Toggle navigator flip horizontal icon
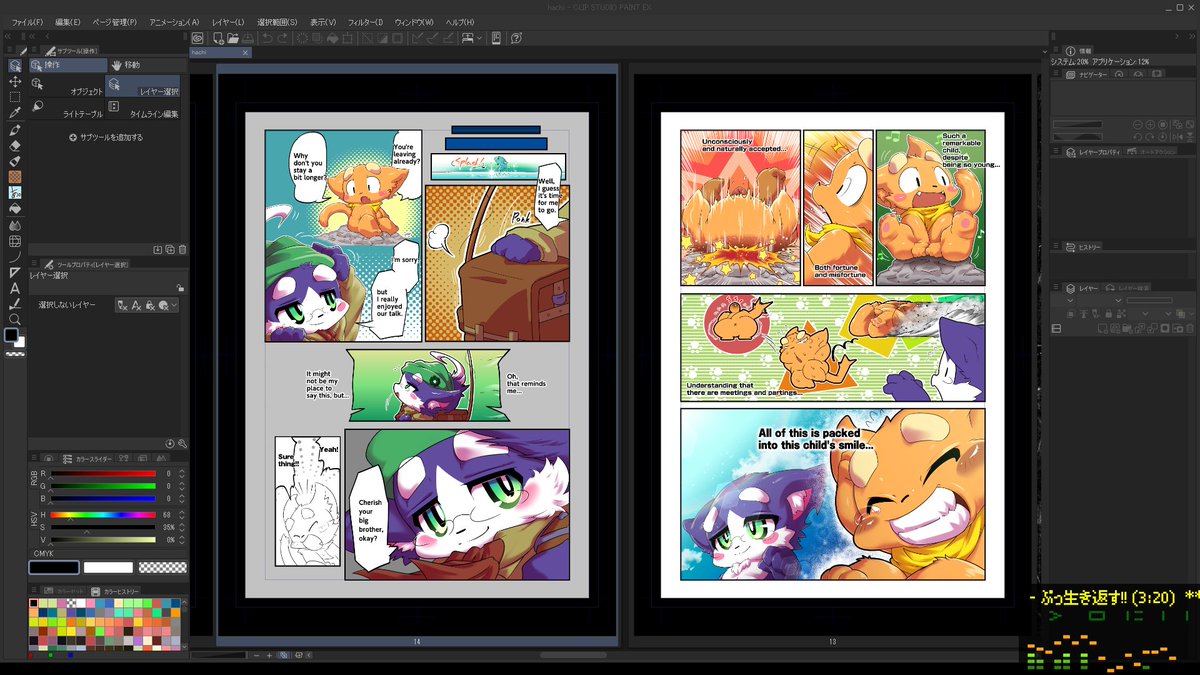Image resolution: width=1200 pixels, height=675 pixels. pyautogui.click(x=1178, y=136)
